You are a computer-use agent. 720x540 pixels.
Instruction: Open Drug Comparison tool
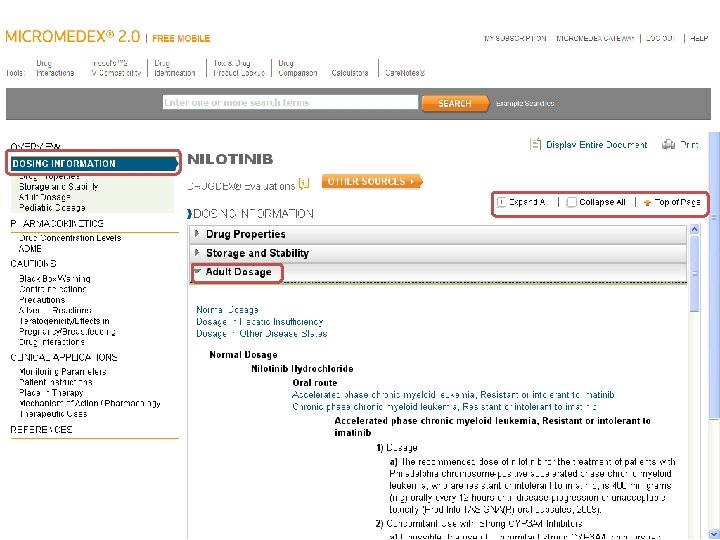coord(298,68)
